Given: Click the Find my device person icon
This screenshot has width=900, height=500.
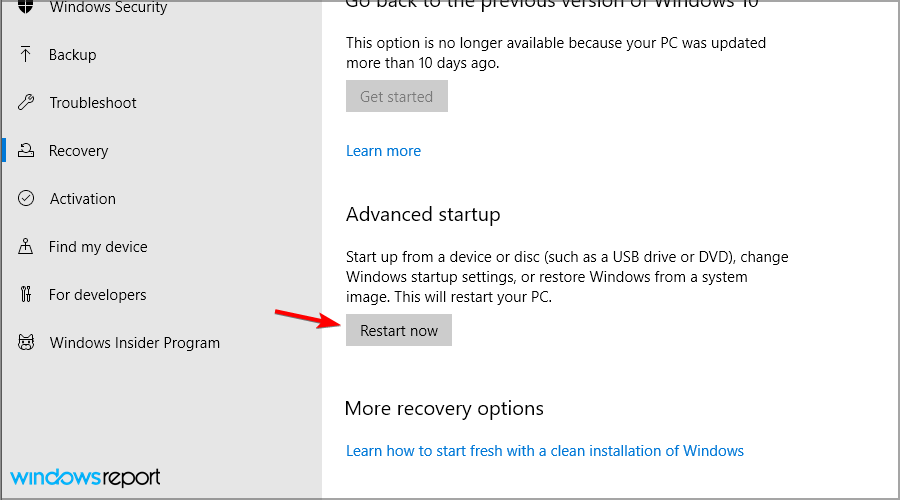Looking at the screenshot, I should [x=27, y=247].
